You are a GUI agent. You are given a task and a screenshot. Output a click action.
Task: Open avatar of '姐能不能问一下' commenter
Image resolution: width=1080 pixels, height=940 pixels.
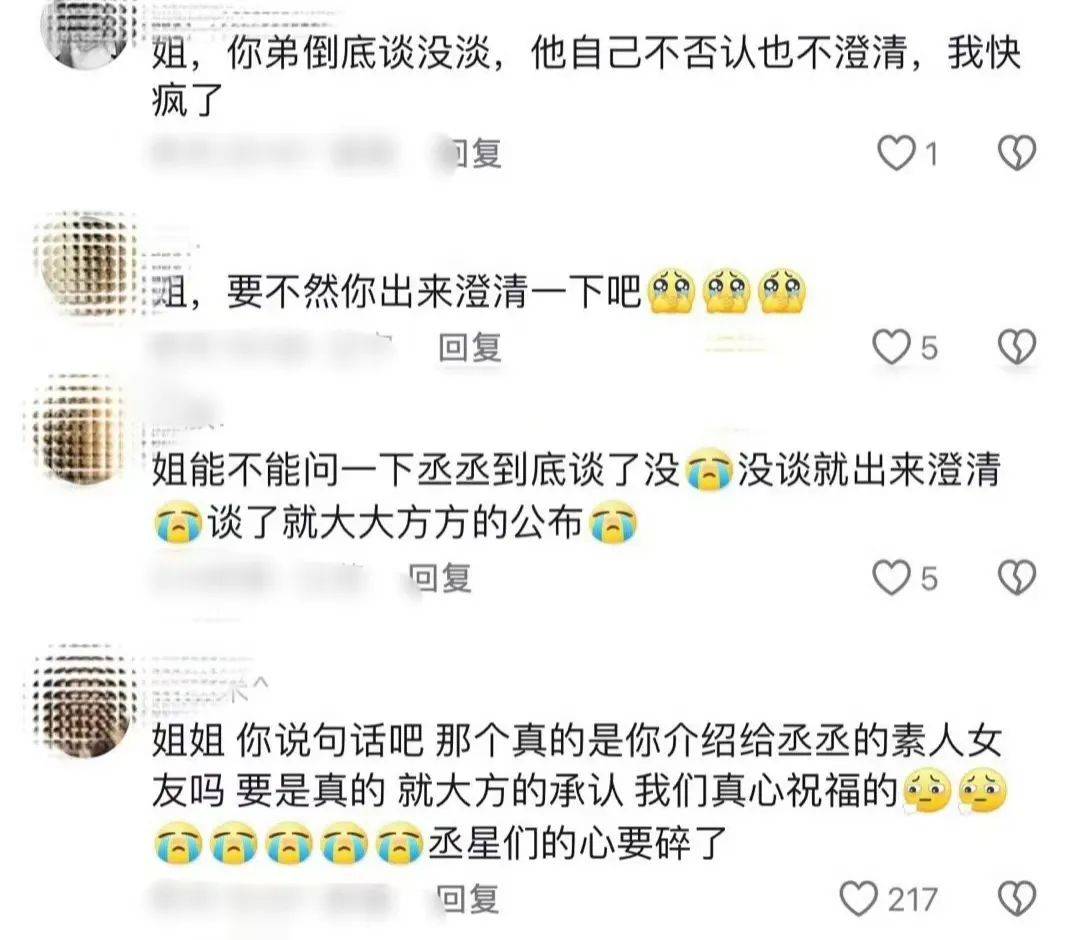coord(81,428)
